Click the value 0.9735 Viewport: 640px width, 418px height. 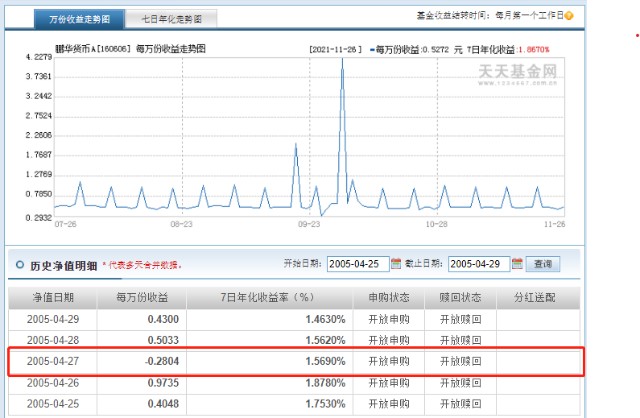(163, 383)
